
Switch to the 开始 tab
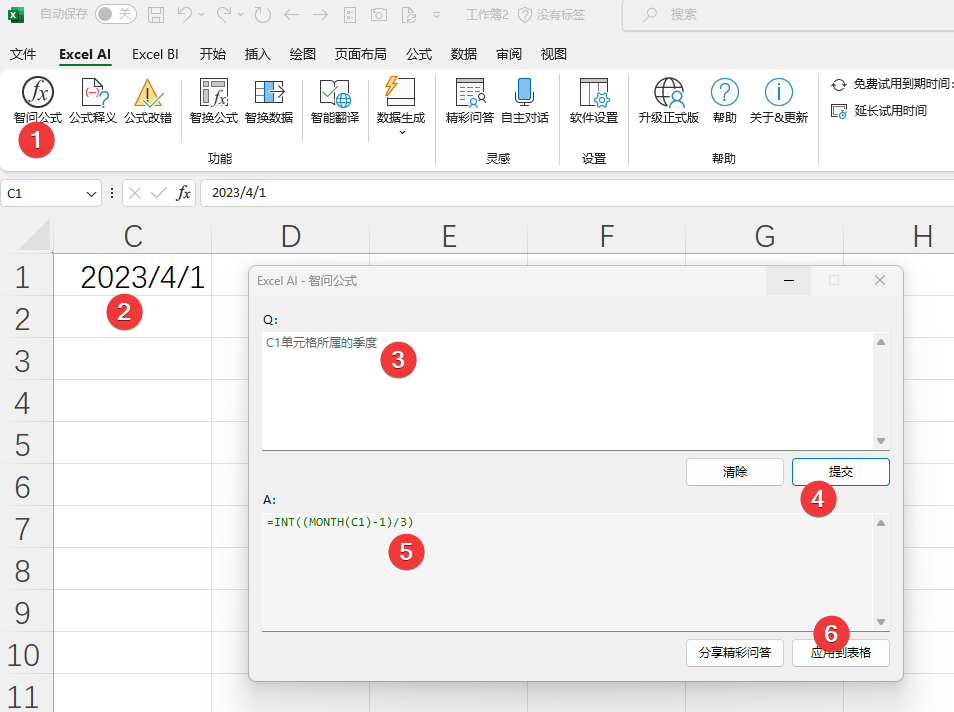pos(212,54)
